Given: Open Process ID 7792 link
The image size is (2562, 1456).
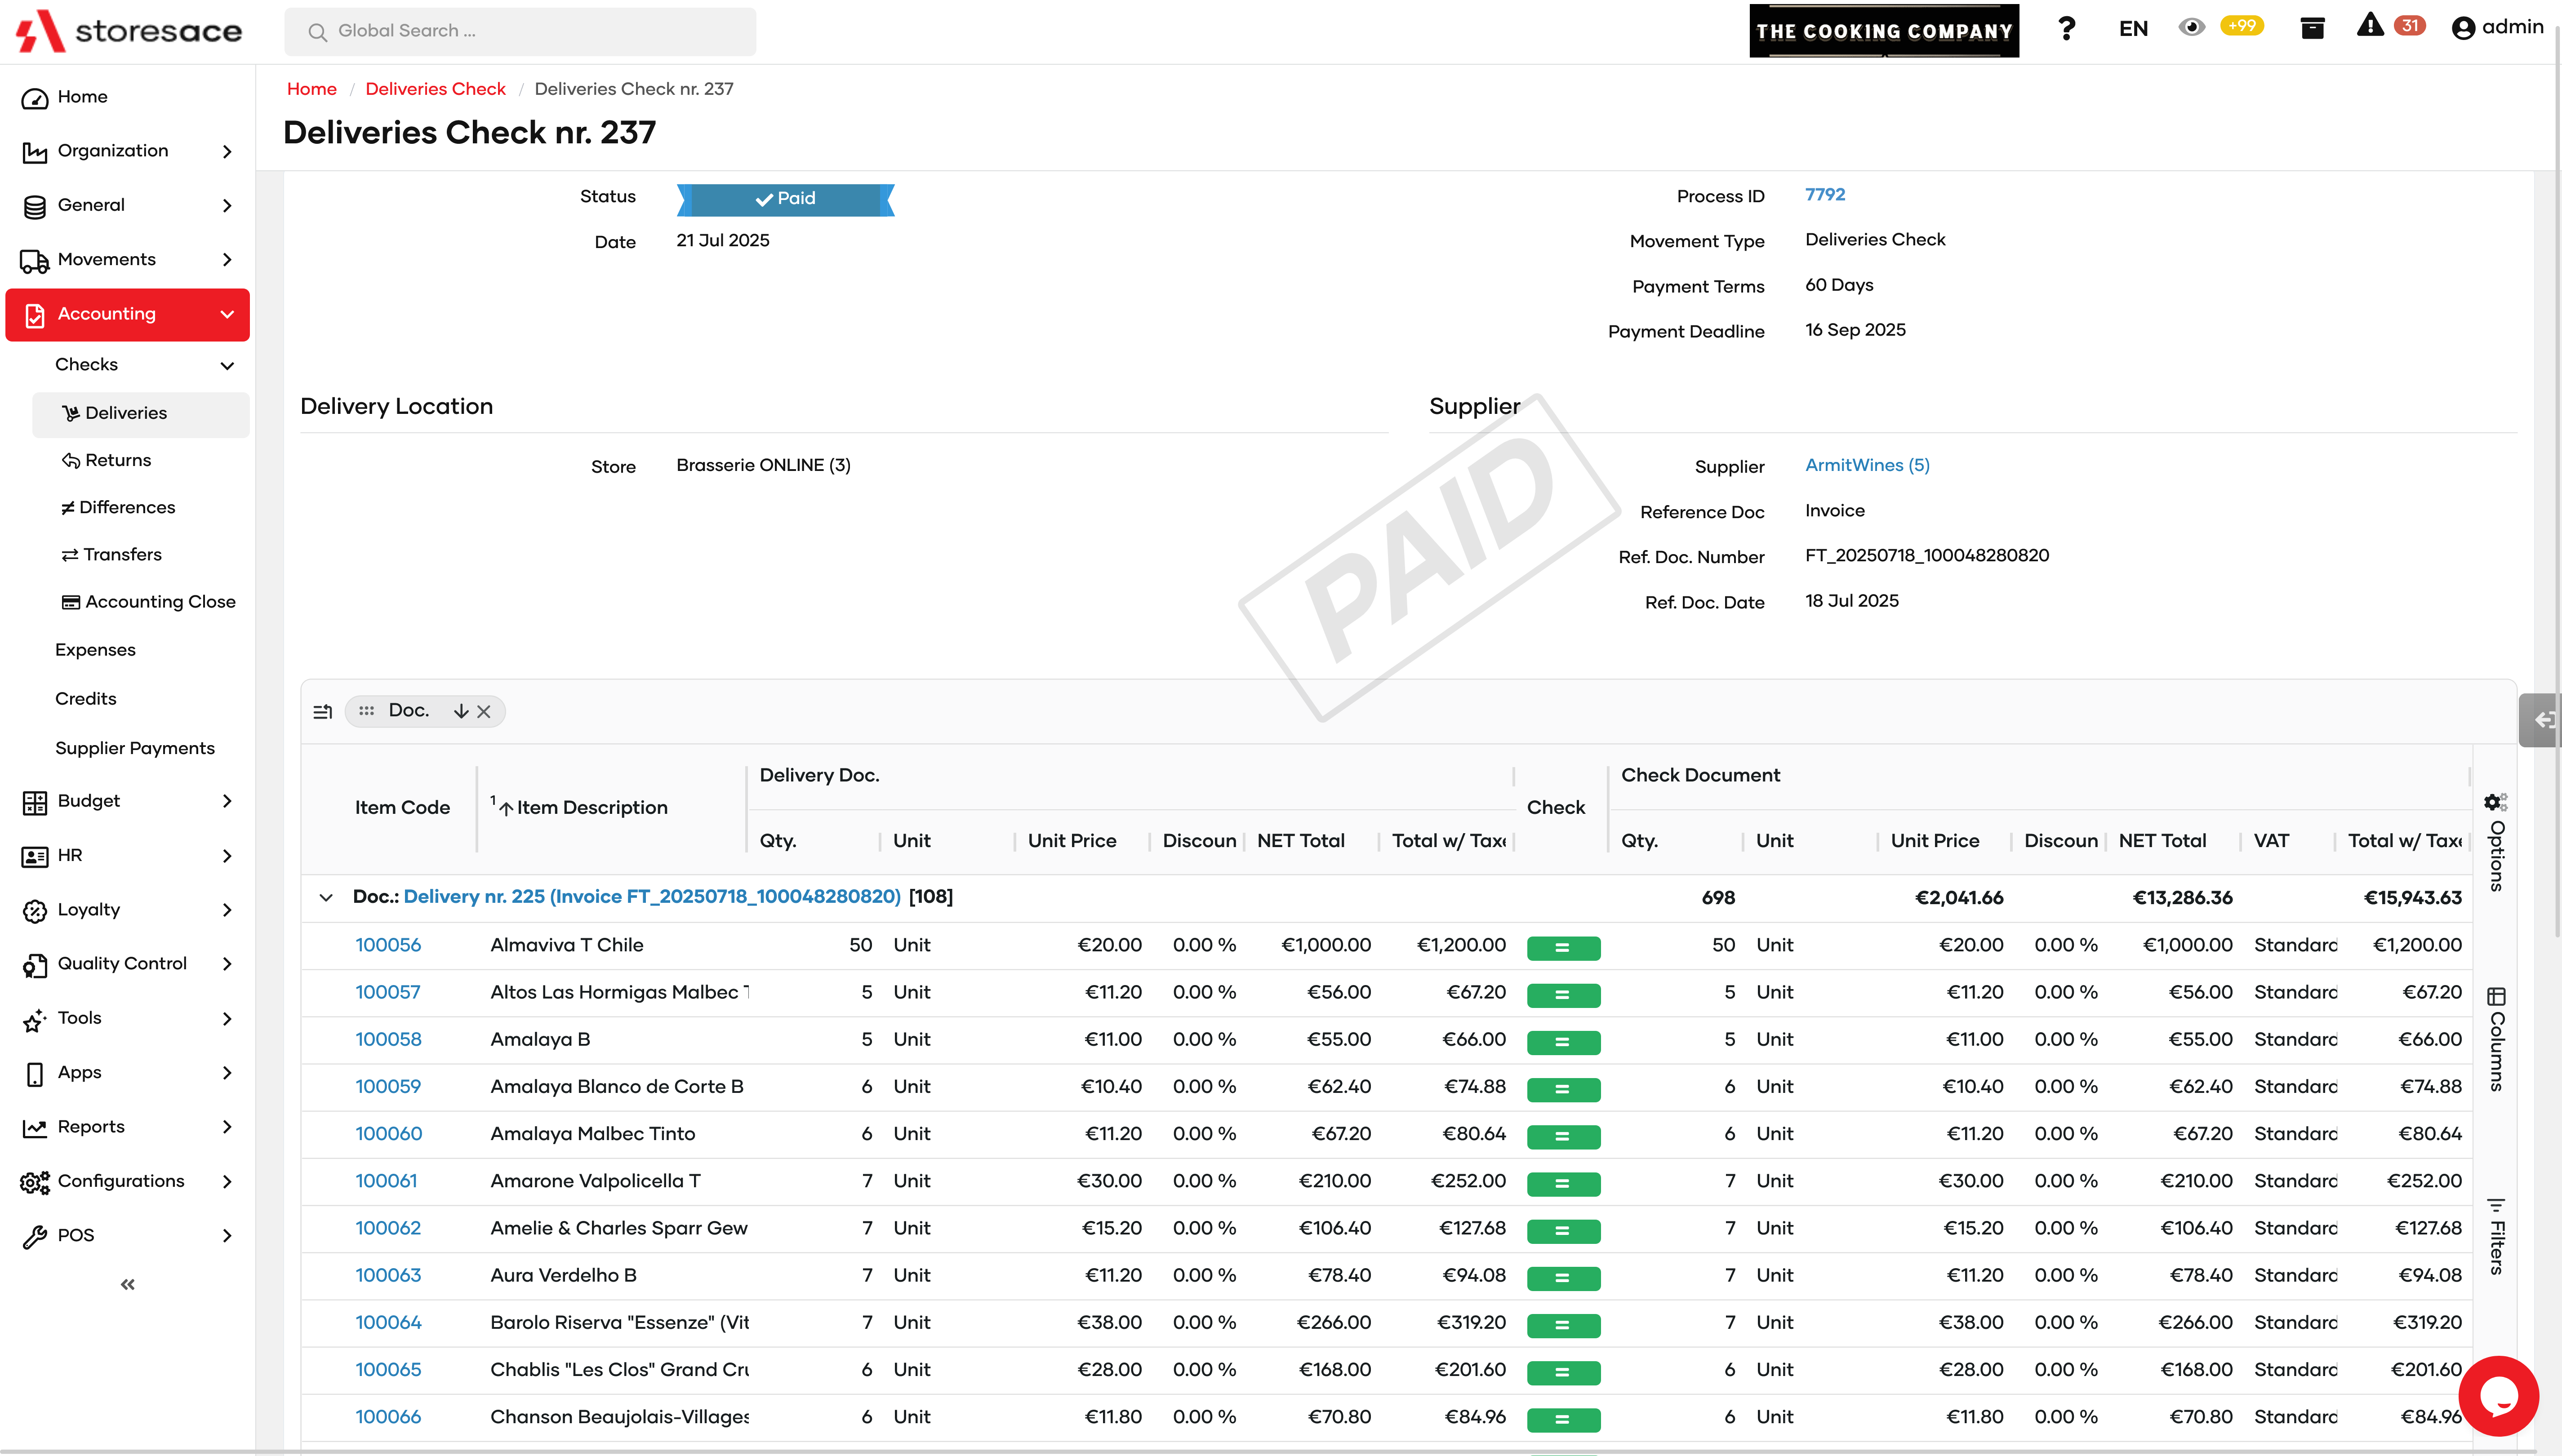Looking at the screenshot, I should (x=1824, y=195).
